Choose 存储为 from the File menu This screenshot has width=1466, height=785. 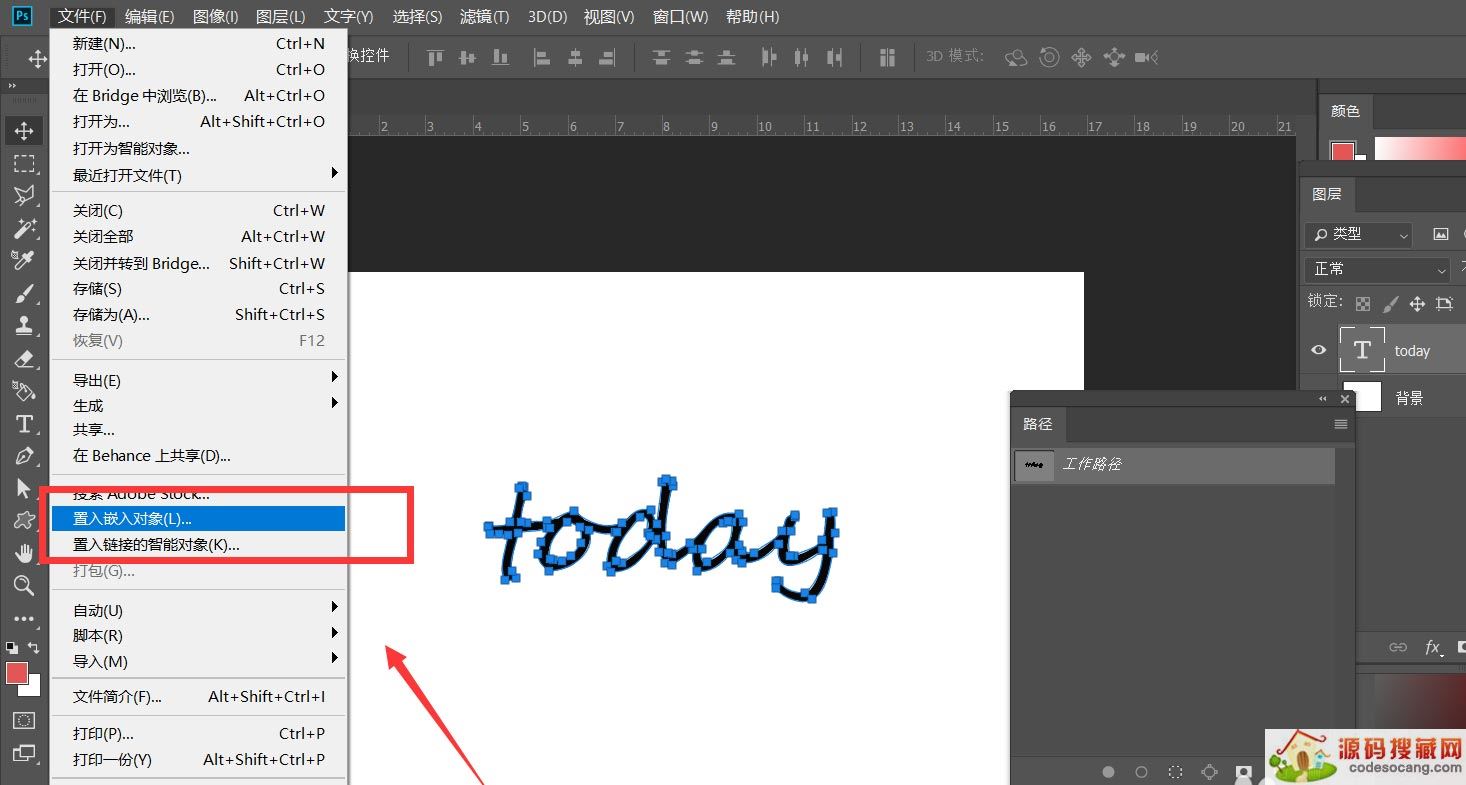click(x=198, y=314)
